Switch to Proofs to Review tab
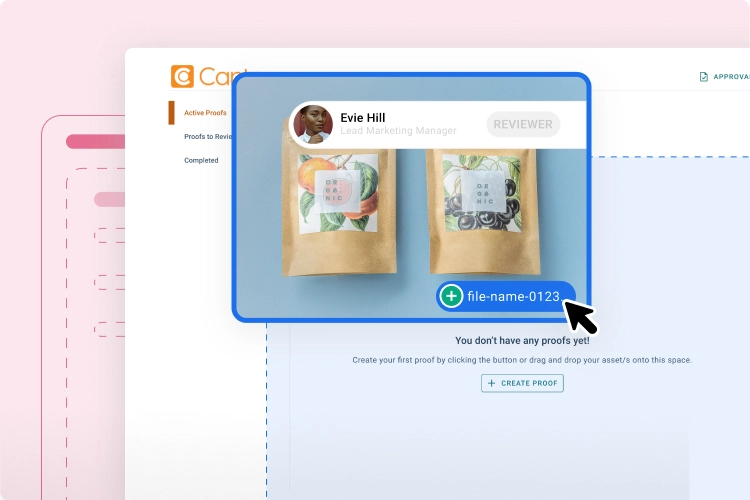Viewport: 750px width, 500px height. click(x=208, y=136)
